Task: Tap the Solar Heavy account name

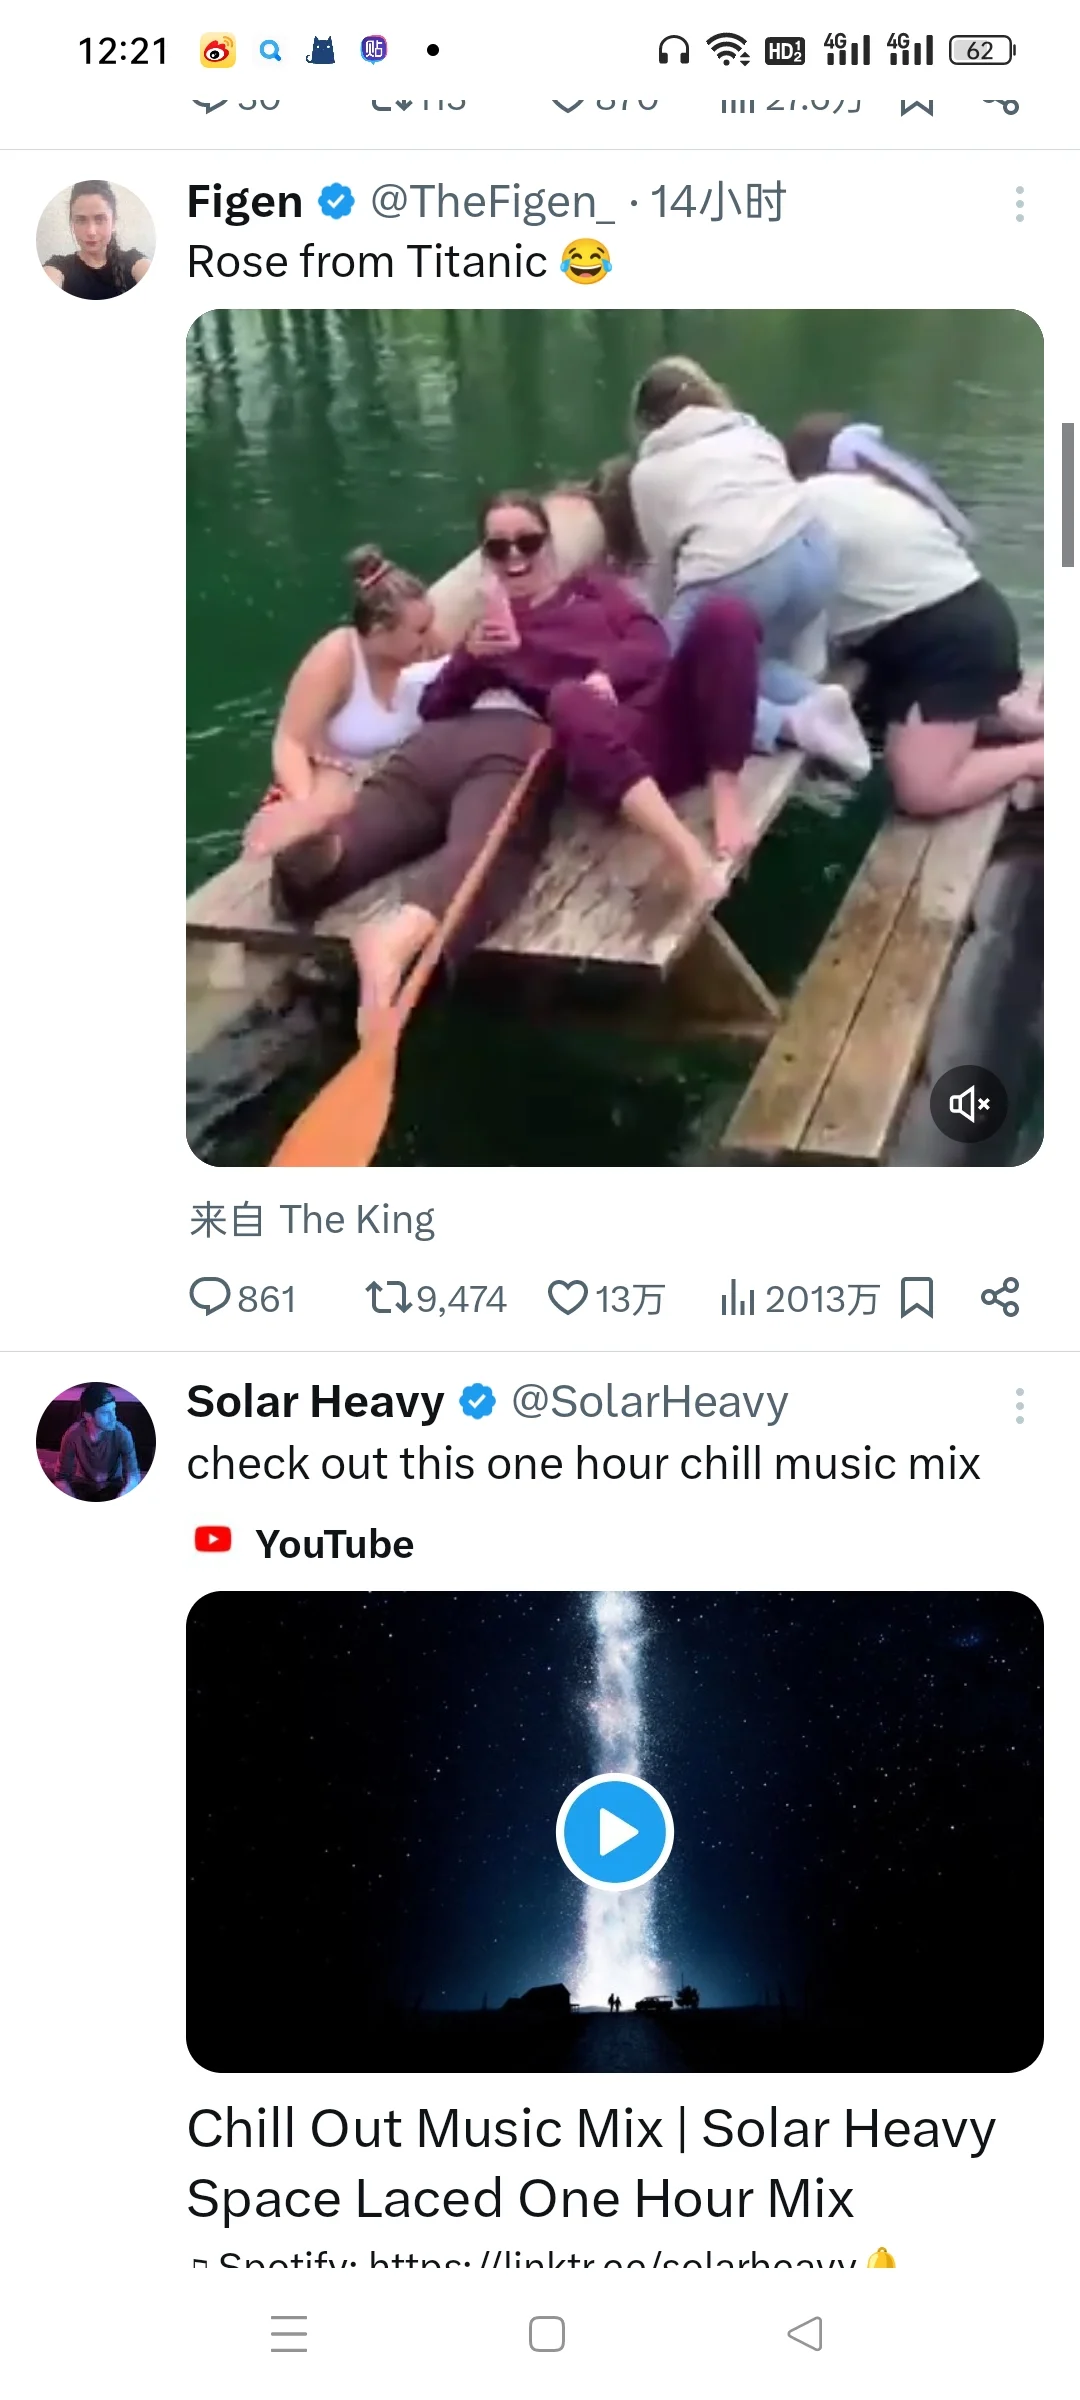Action: tap(315, 1402)
